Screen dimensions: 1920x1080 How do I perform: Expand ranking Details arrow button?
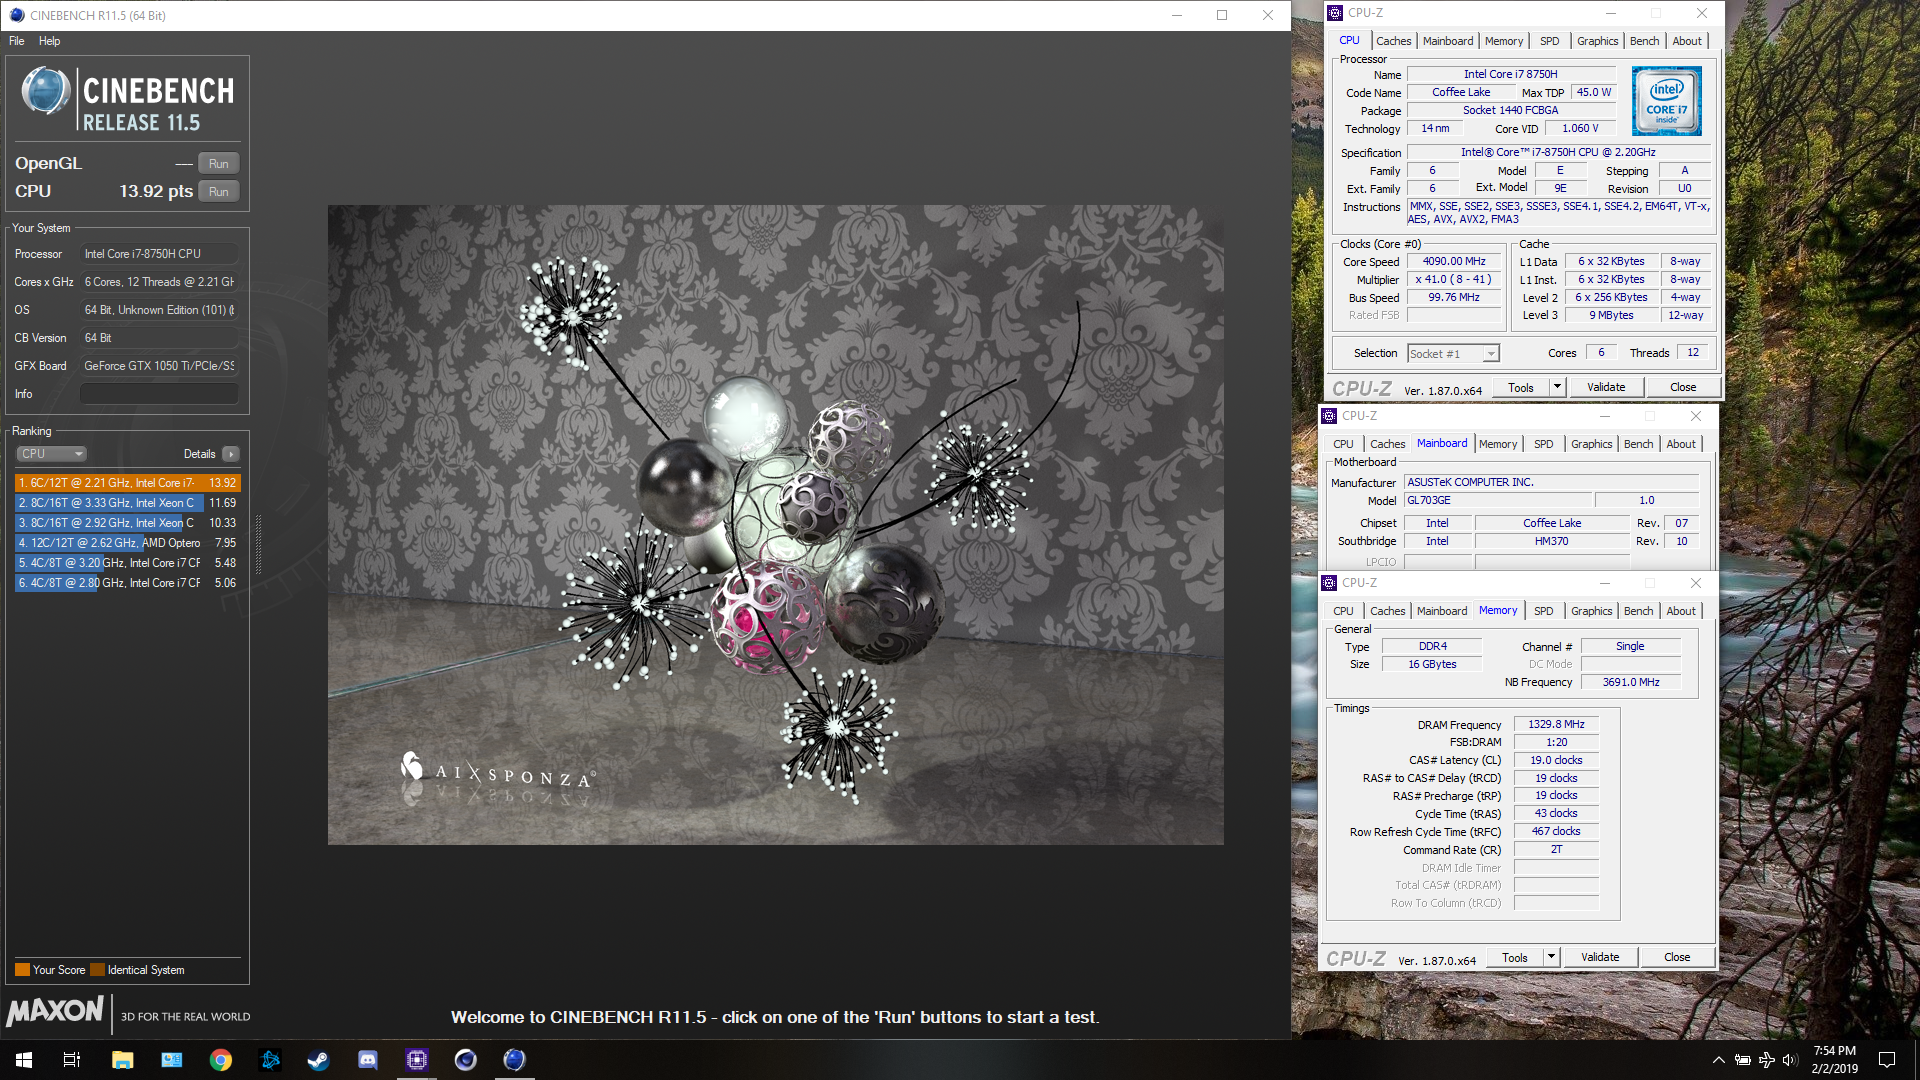tap(231, 454)
